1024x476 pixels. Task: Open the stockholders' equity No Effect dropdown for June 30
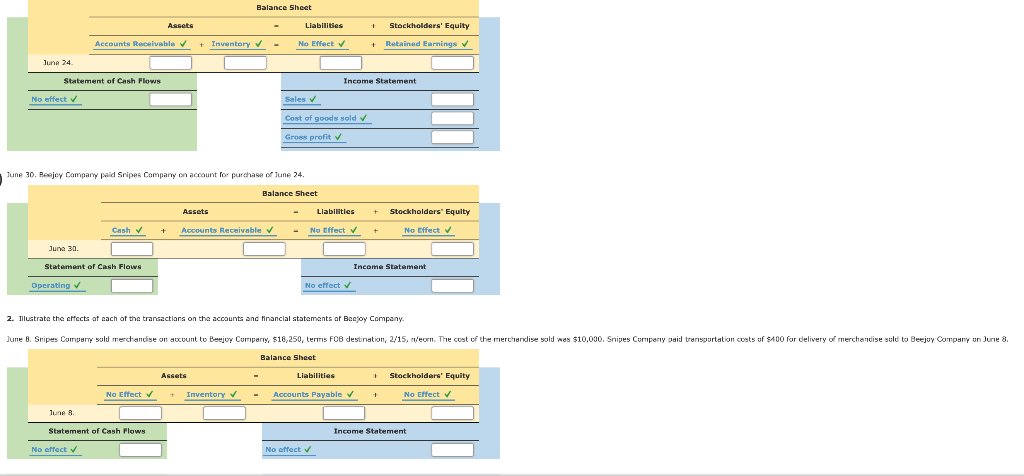[x=428, y=230]
